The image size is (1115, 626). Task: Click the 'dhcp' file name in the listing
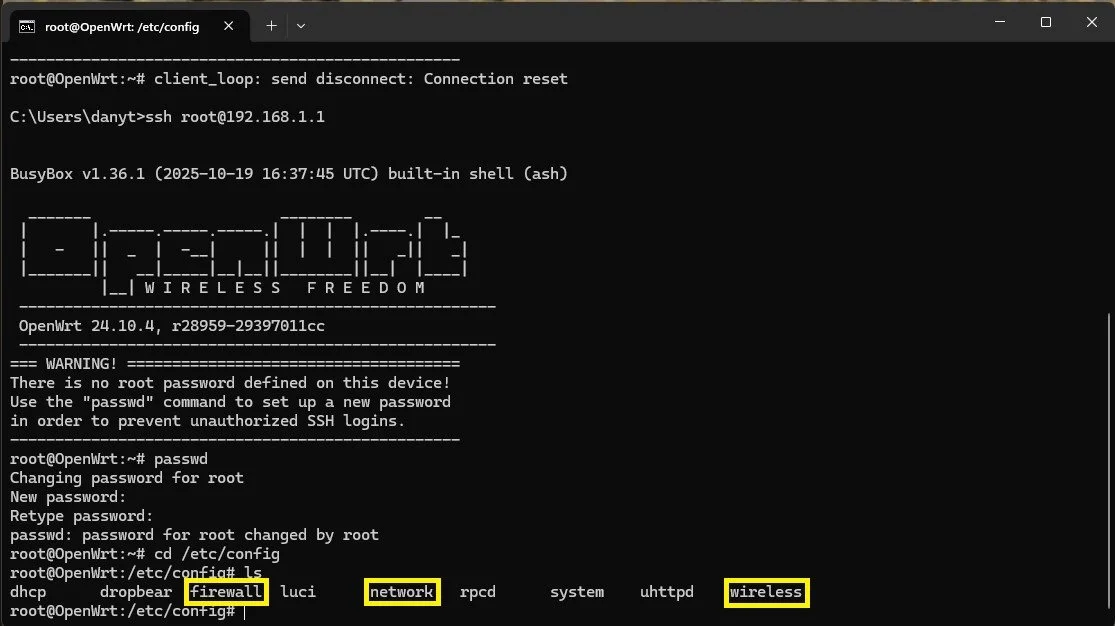[x=28, y=592]
